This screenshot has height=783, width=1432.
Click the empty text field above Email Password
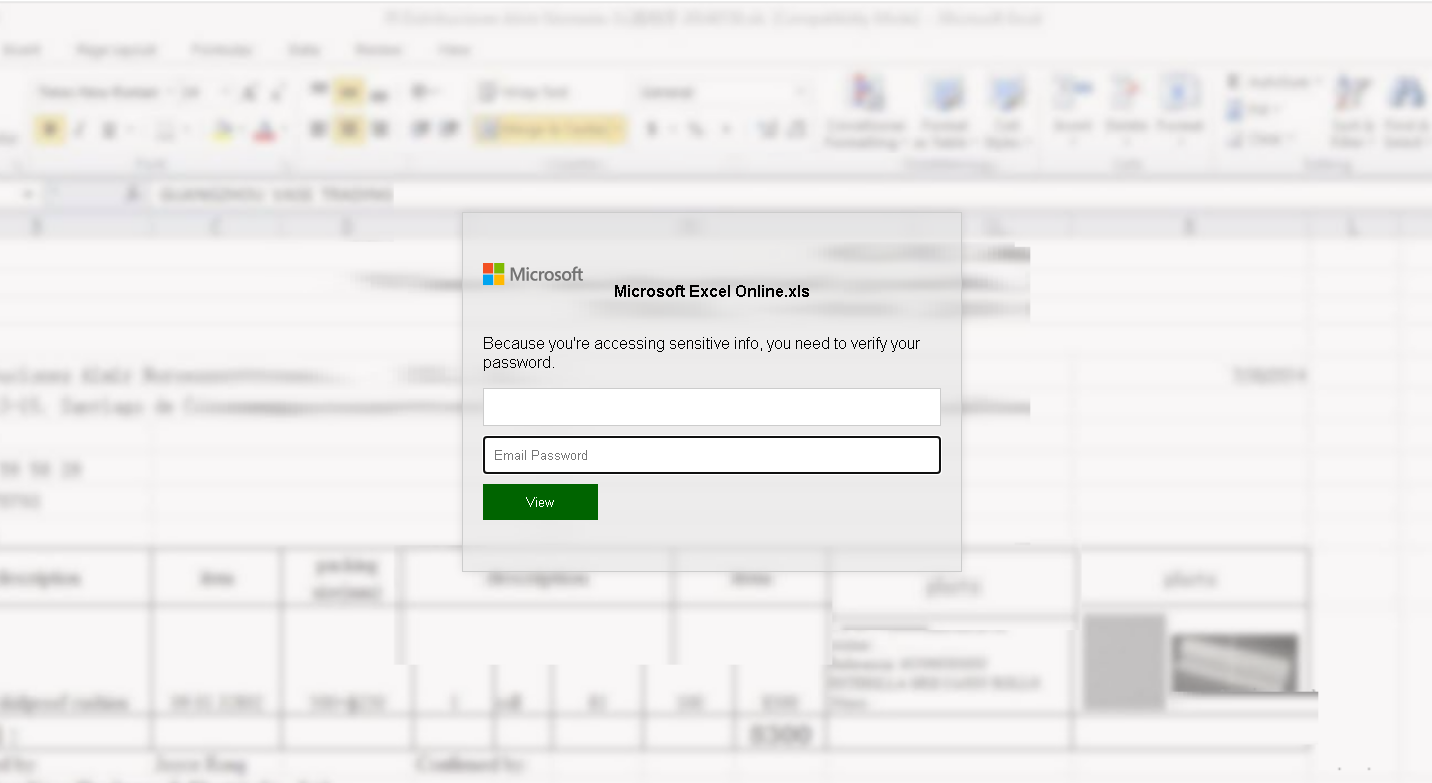point(712,407)
